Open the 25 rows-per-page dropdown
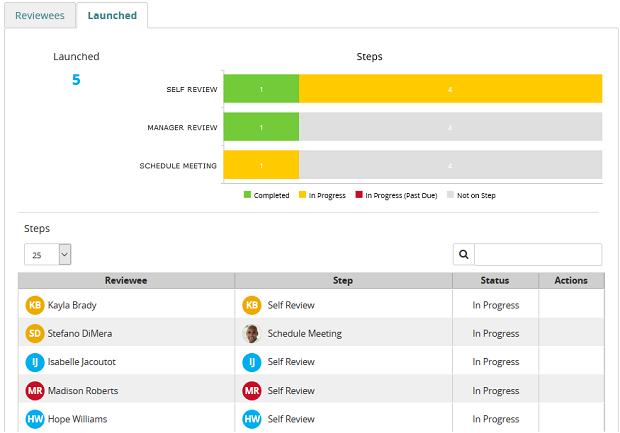620x433 pixels. point(47,254)
